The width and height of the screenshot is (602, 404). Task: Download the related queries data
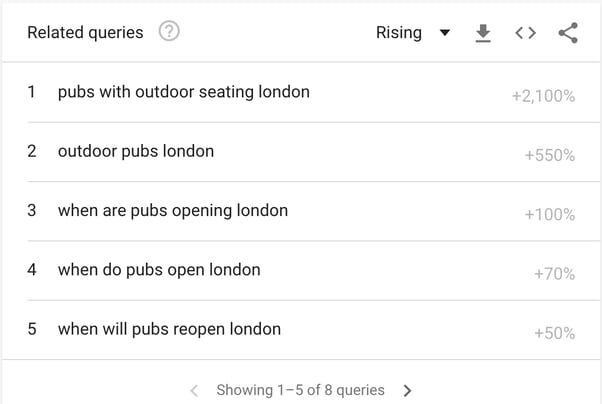(483, 33)
